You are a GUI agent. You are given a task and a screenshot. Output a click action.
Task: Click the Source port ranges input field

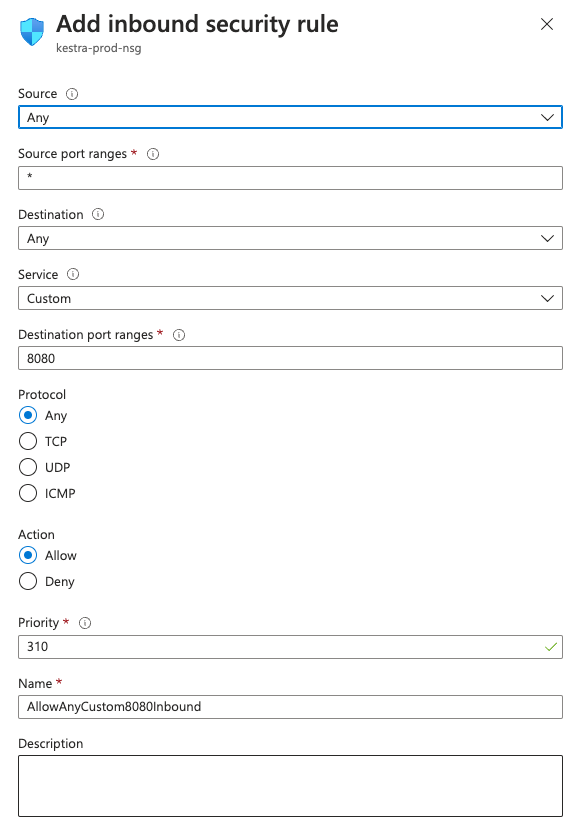coord(290,178)
